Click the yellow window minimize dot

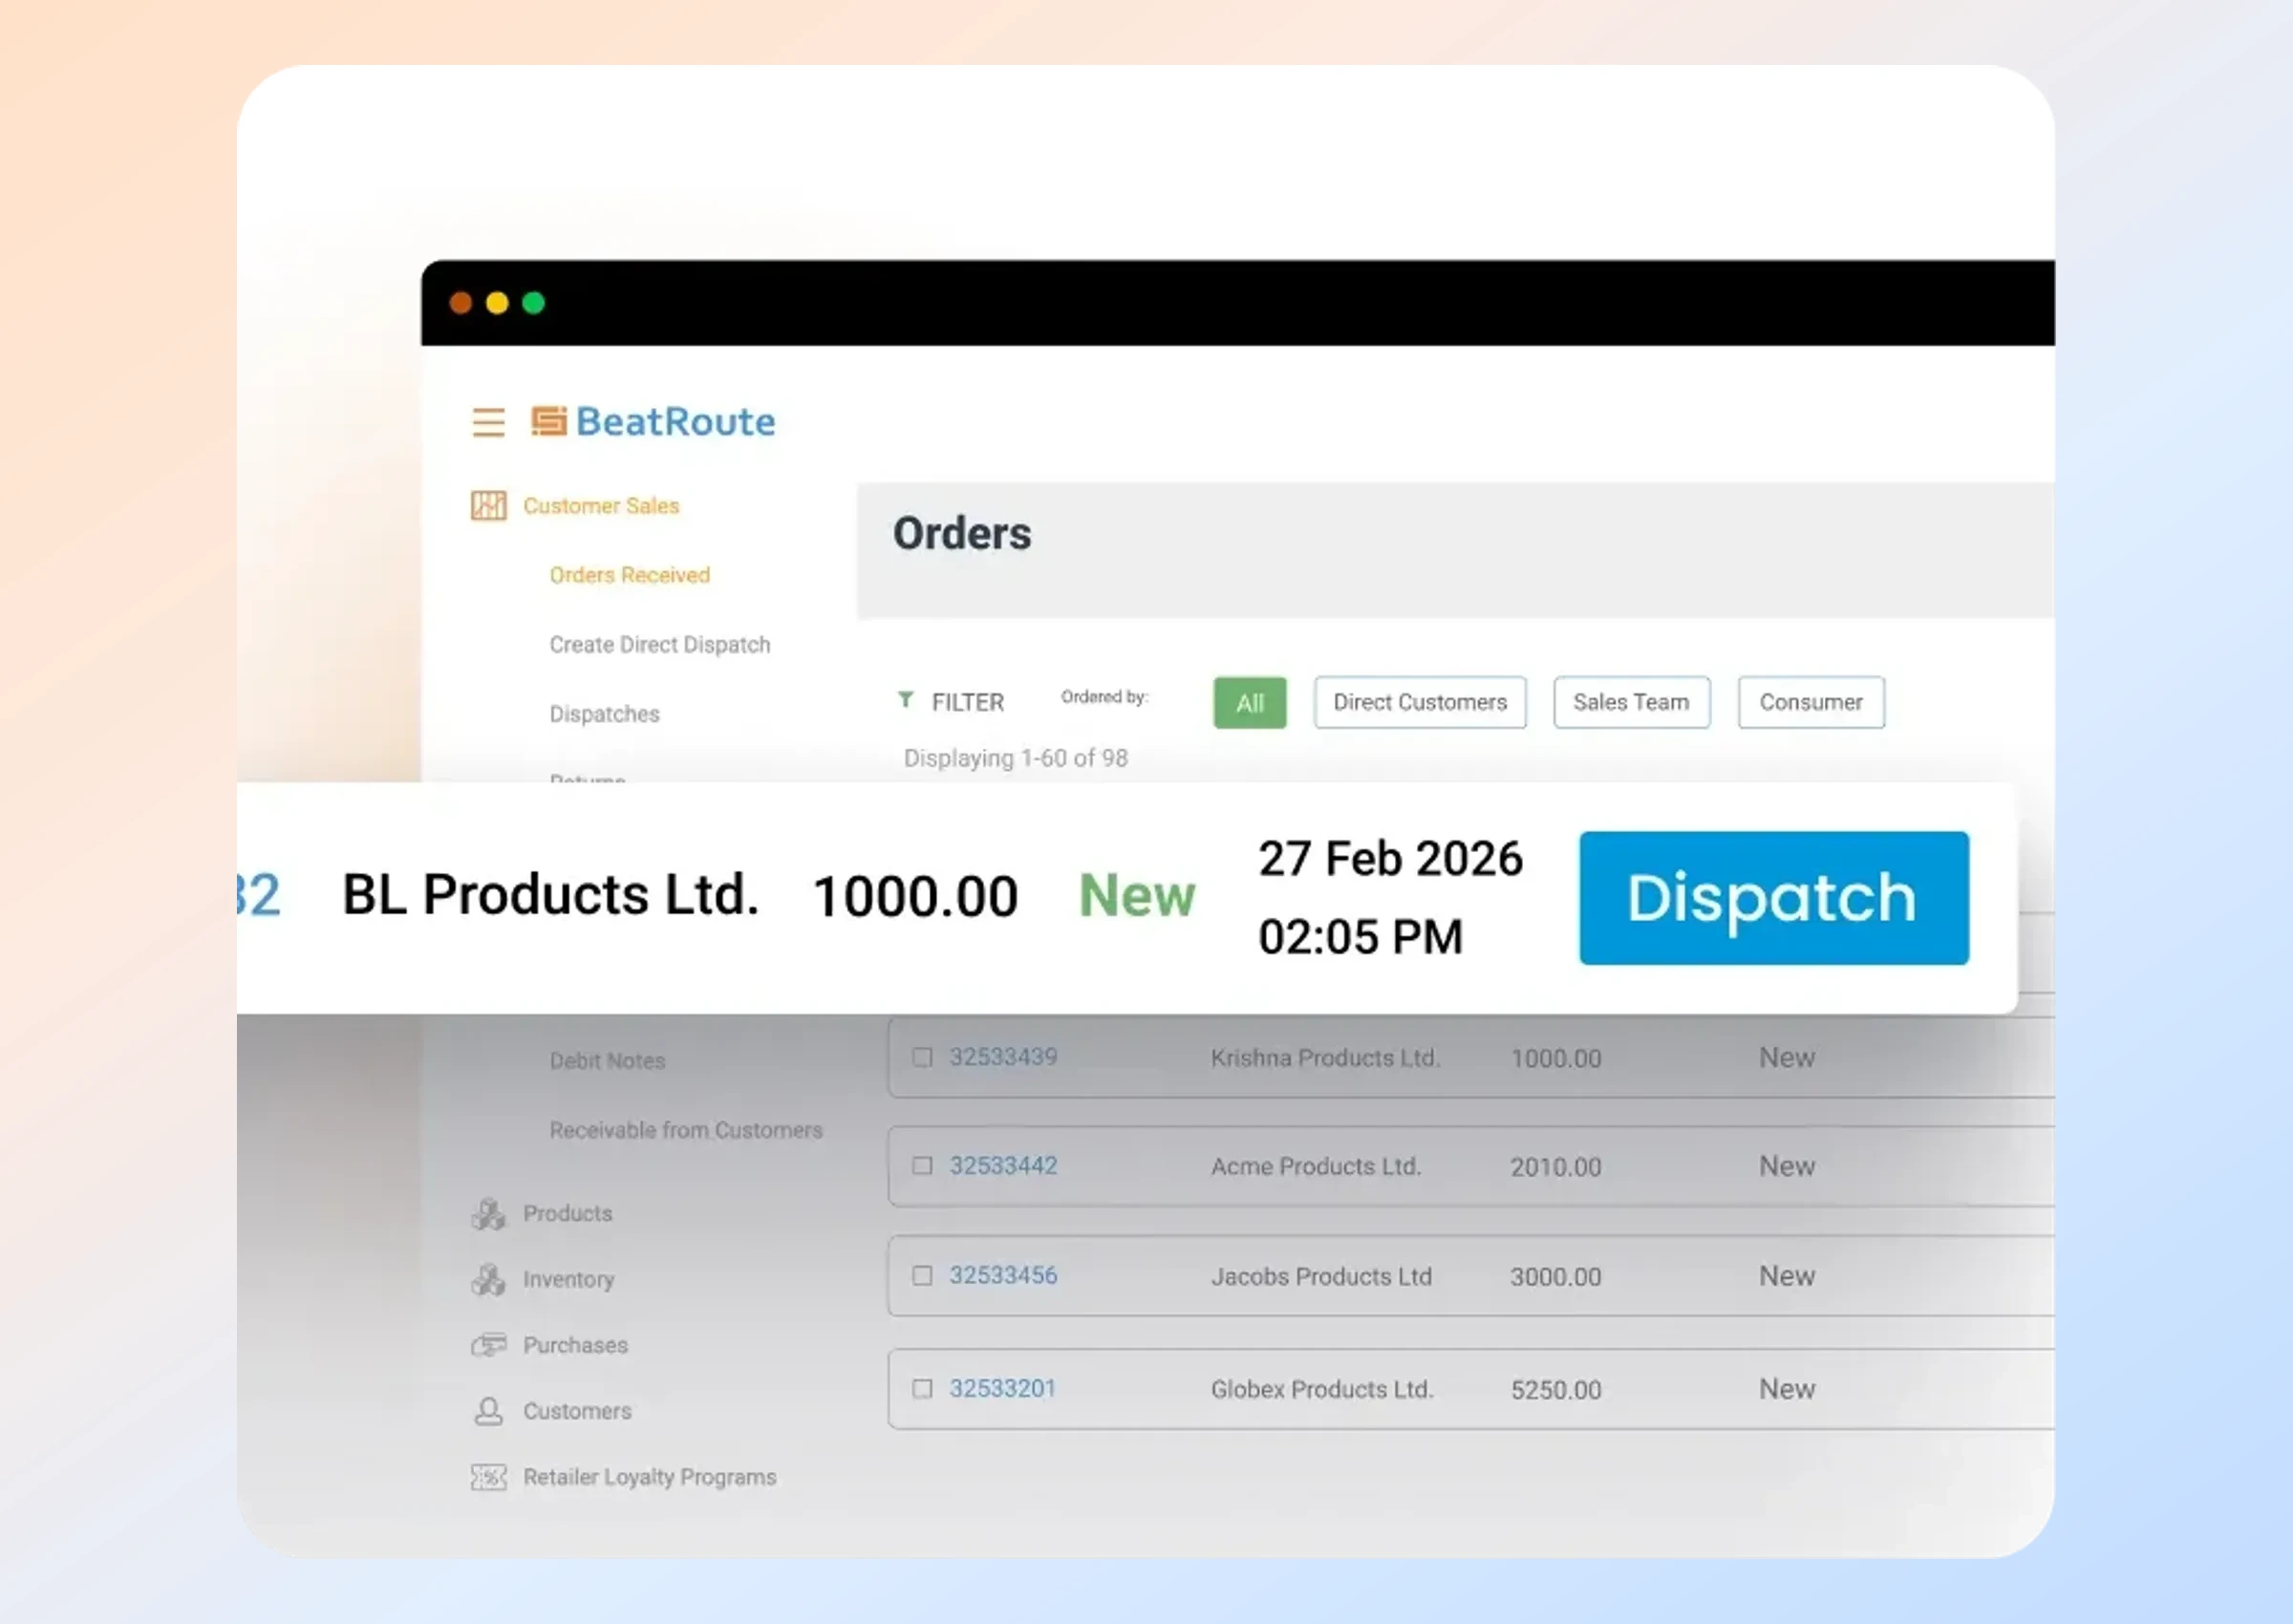[x=497, y=303]
